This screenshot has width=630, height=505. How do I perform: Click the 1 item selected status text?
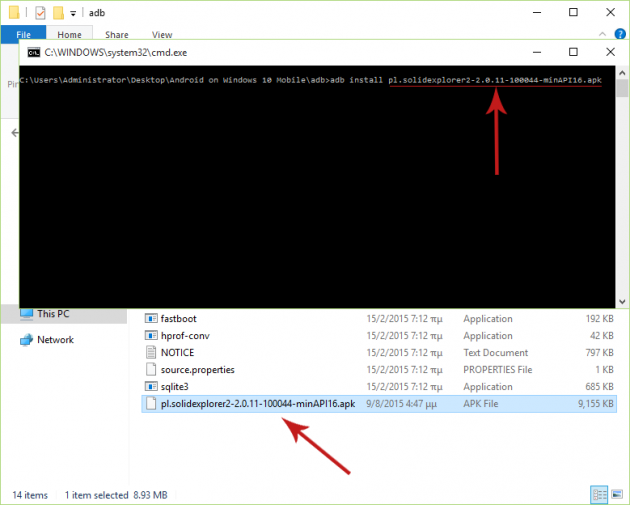click(96, 495)
